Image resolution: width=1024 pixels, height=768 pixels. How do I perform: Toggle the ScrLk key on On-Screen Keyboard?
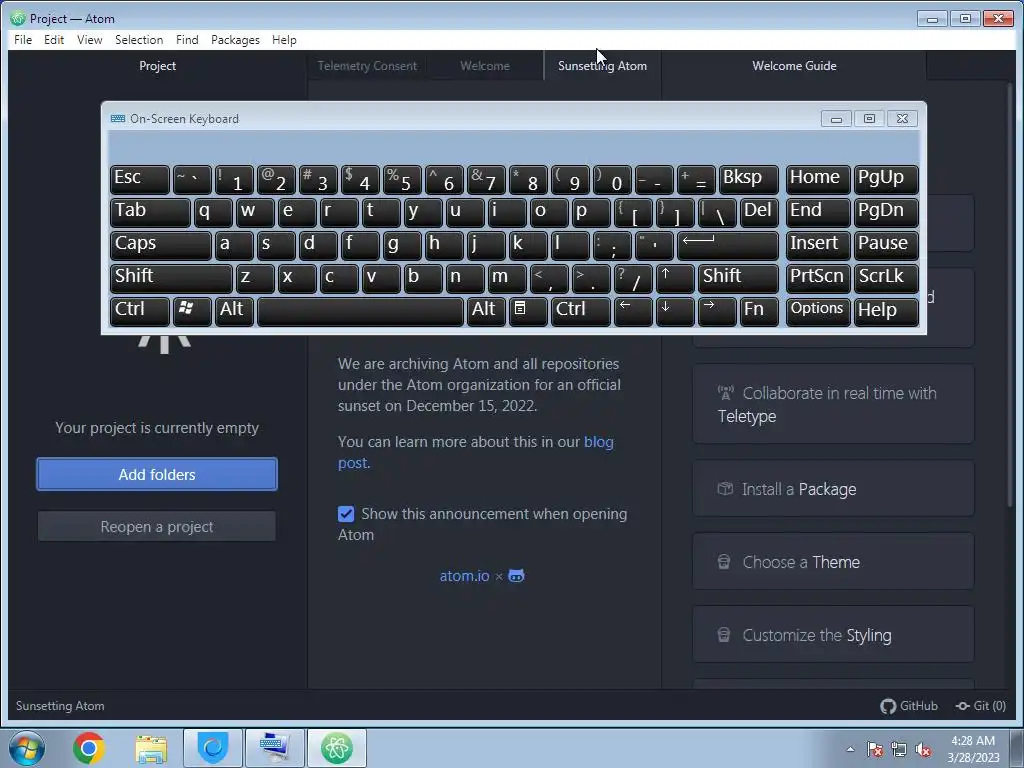[886, 278]
